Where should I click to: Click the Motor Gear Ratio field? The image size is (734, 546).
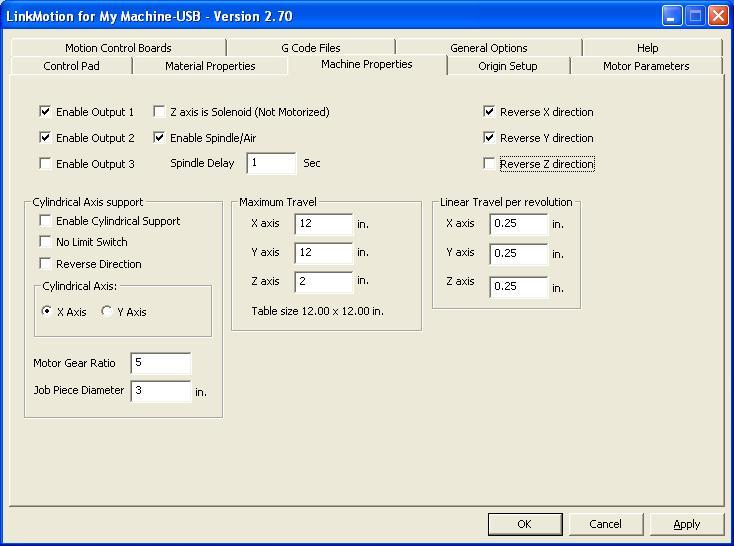[x=159, y=363]
